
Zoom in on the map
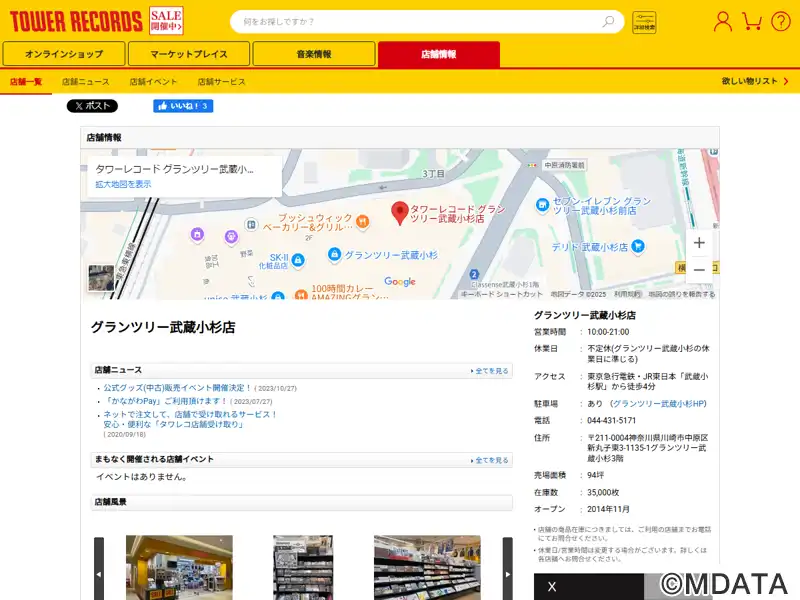coord(699,243)
